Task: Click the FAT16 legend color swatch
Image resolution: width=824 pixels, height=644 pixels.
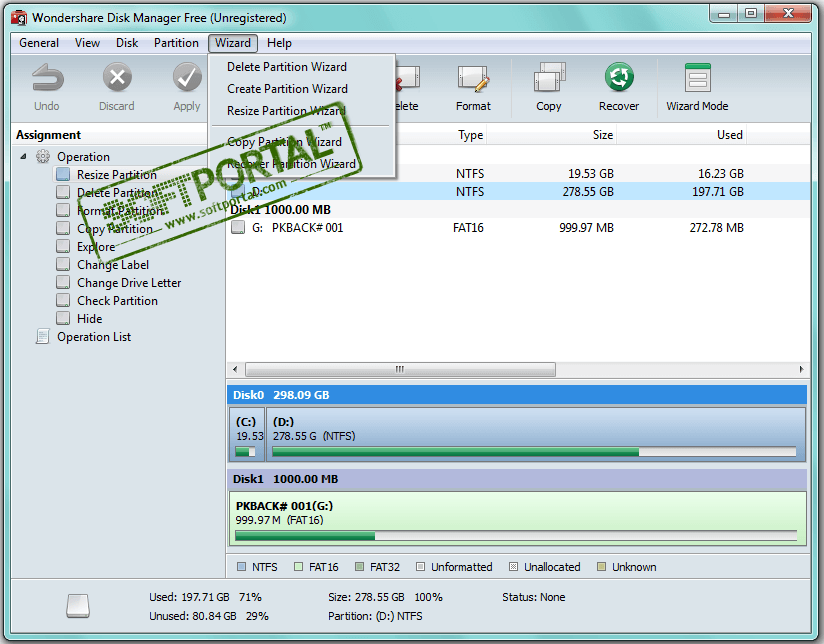Action: (x=298, y=567)
